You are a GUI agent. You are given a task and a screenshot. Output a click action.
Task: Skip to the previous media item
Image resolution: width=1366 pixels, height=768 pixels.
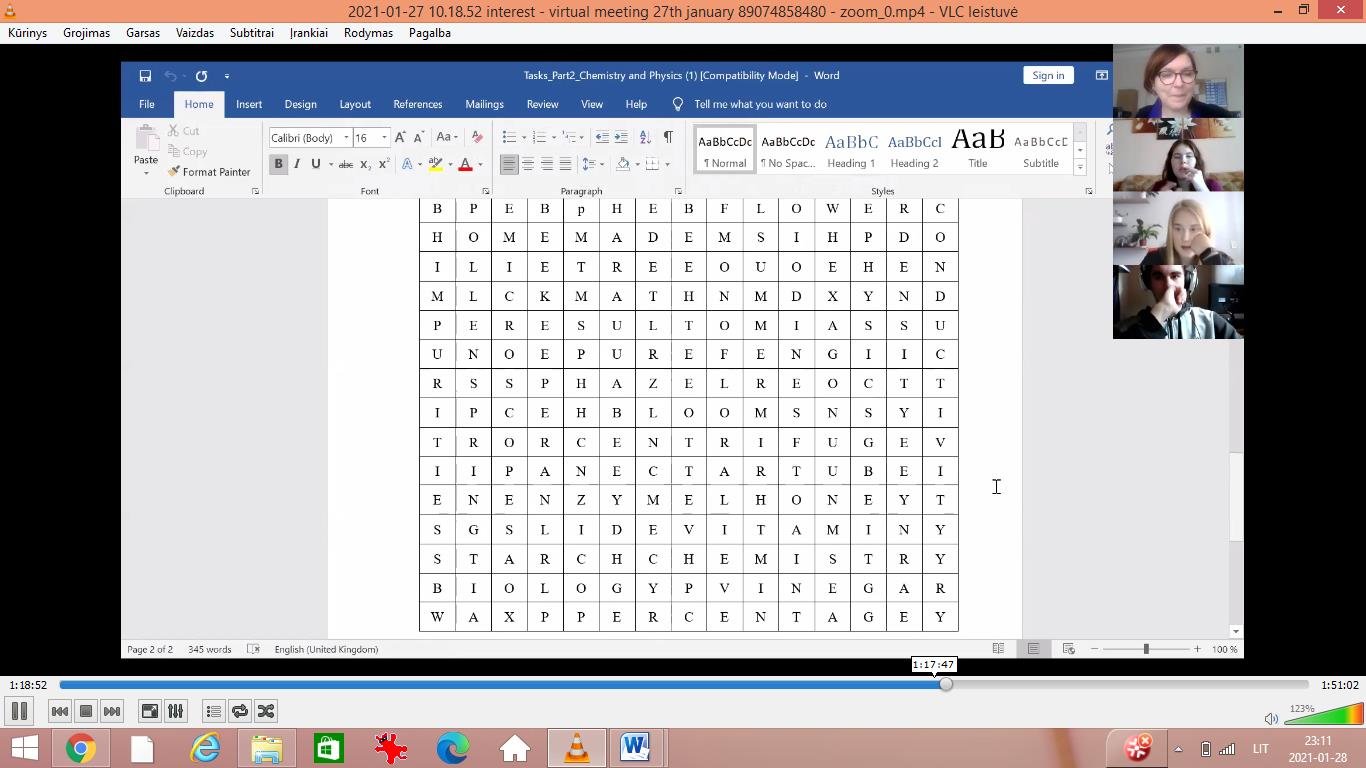click(60, 711)
